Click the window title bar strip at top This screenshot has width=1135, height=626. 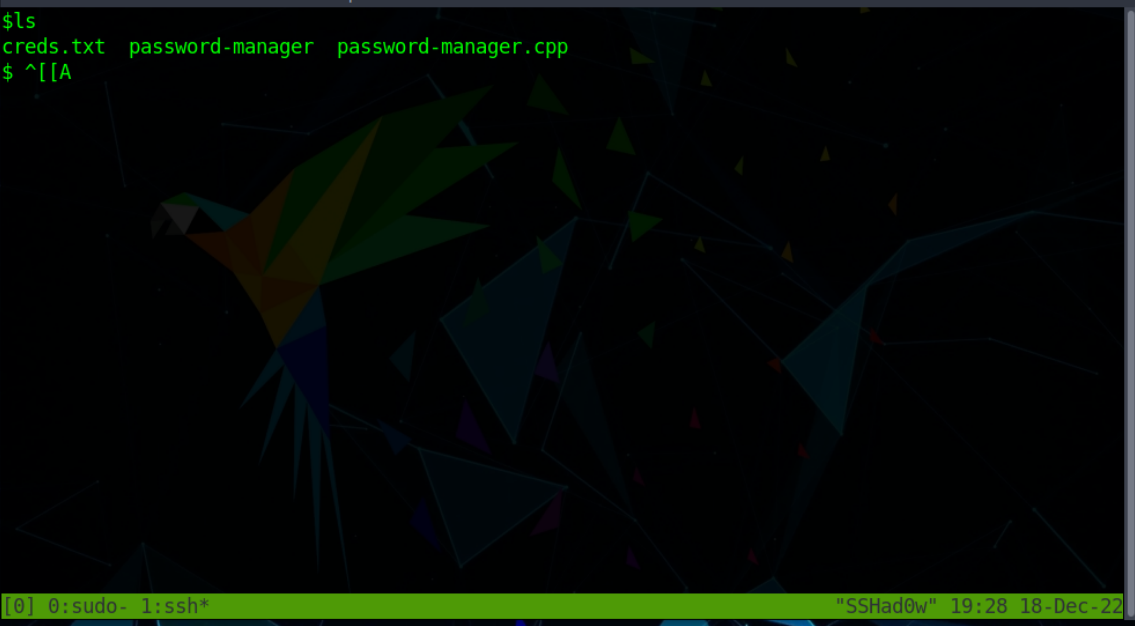[568, 3]
